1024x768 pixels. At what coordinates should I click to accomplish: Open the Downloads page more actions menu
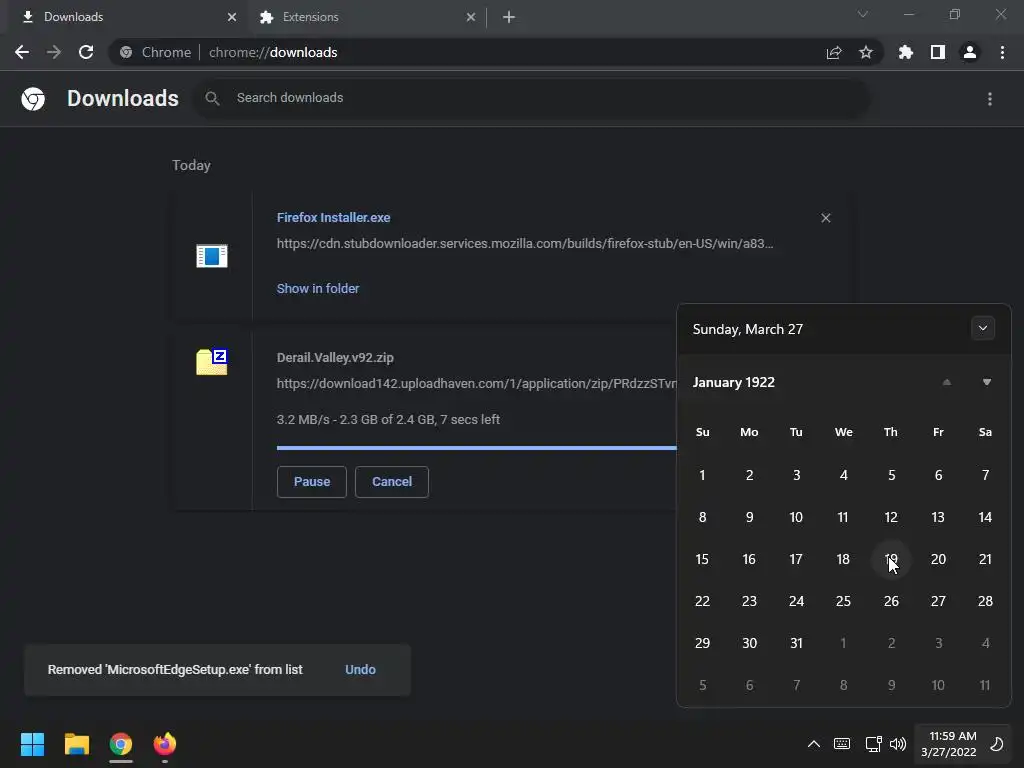point(990,99)
